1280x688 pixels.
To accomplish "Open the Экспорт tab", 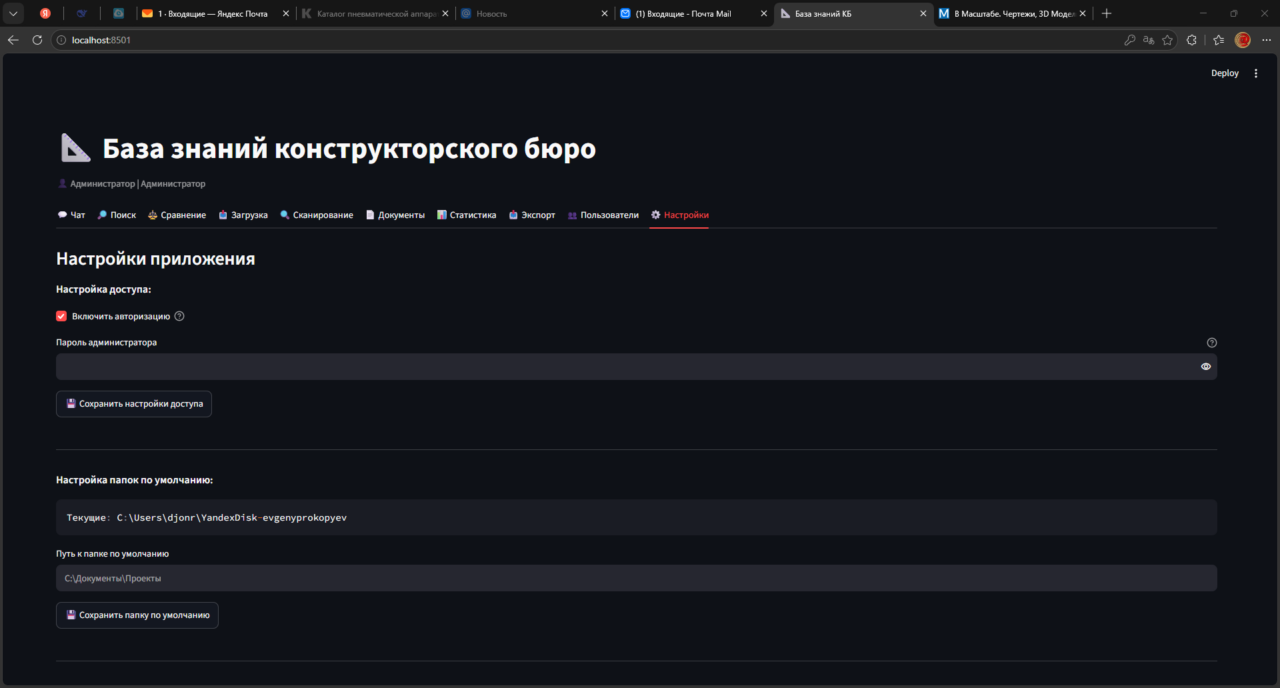I will [x=532, y=215].
